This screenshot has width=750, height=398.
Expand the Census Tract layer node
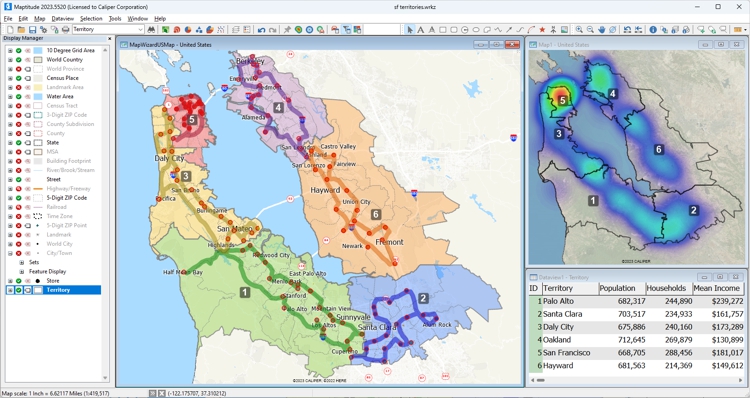pos(10,106)
